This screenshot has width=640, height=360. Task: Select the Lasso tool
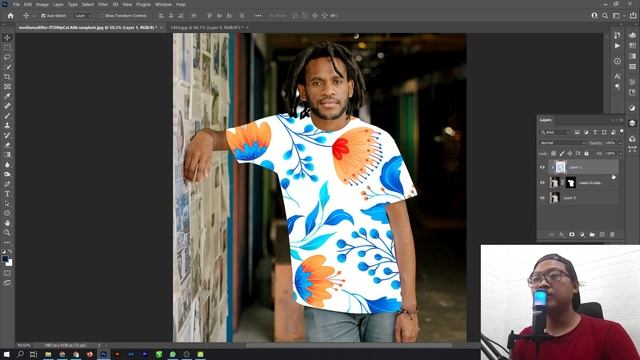click(7, 57)
